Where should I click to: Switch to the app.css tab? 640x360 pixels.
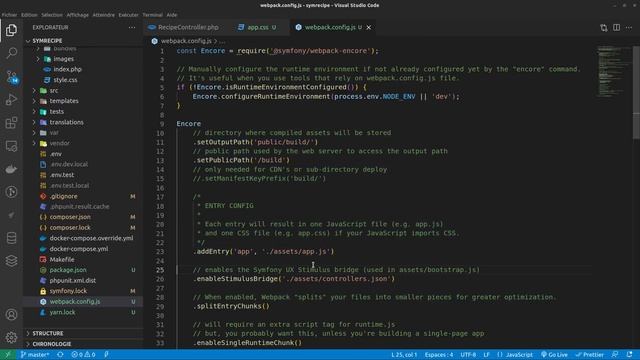pyautogui.click(x=258, y=27)
